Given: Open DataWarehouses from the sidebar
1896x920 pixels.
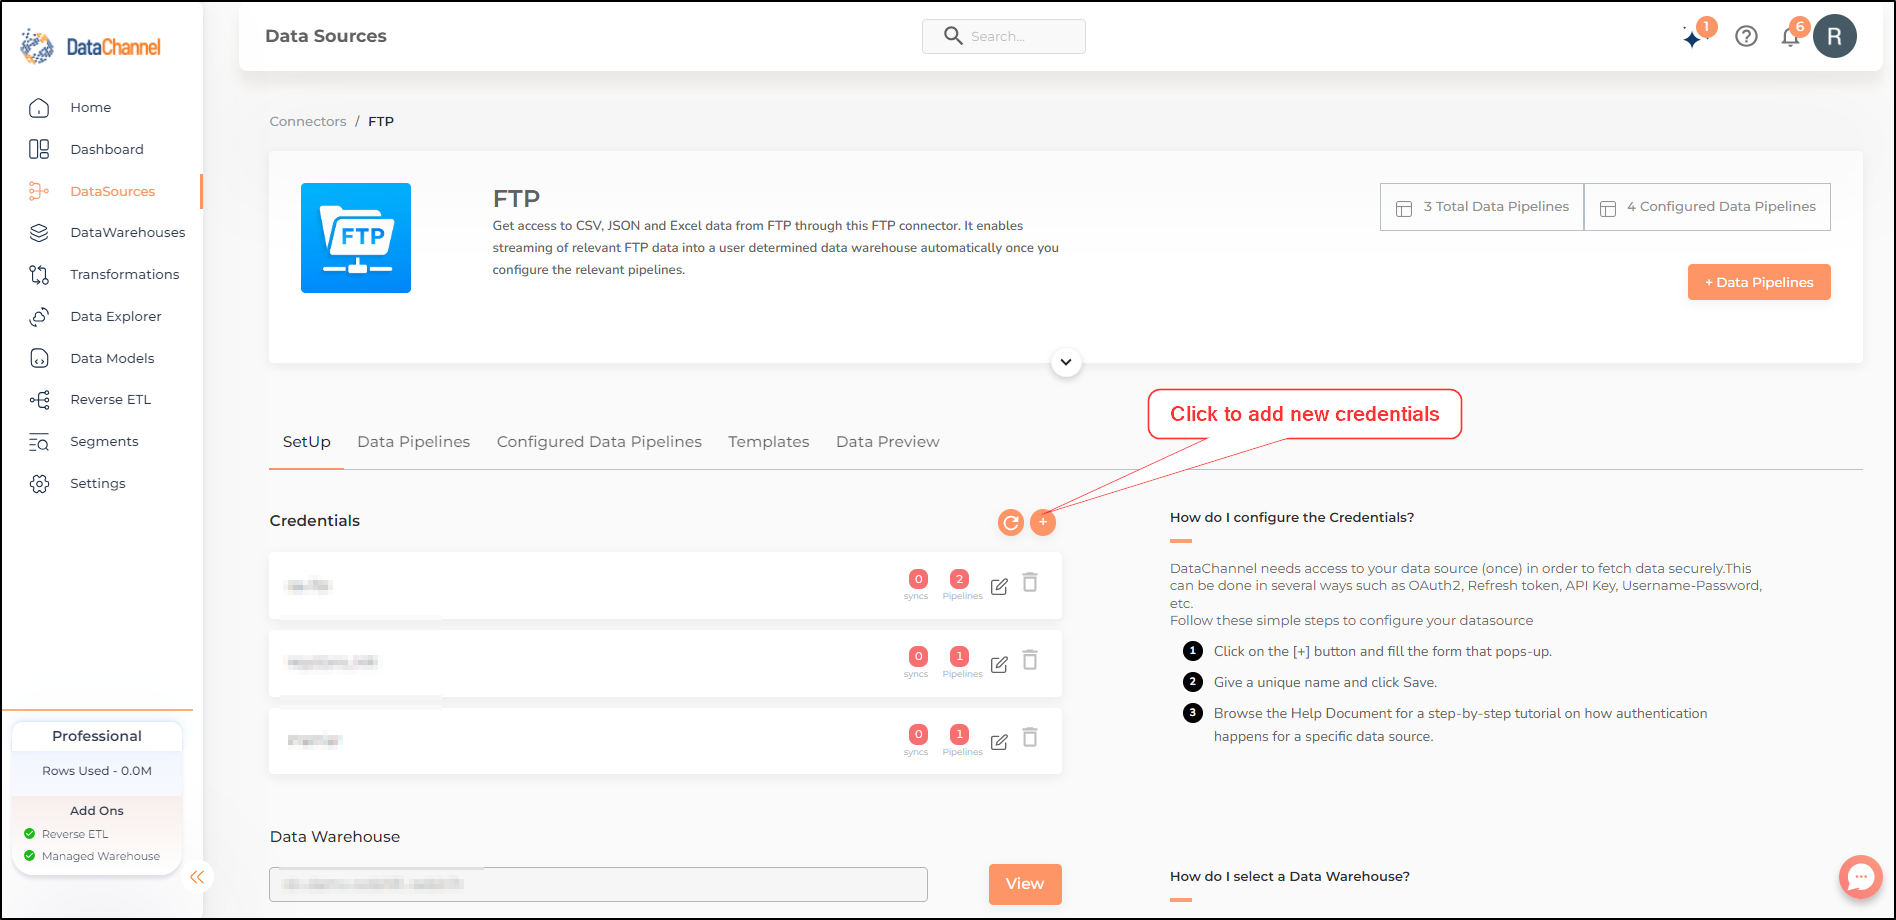Looking at the screenshot, I should click(x=128, y=232).
